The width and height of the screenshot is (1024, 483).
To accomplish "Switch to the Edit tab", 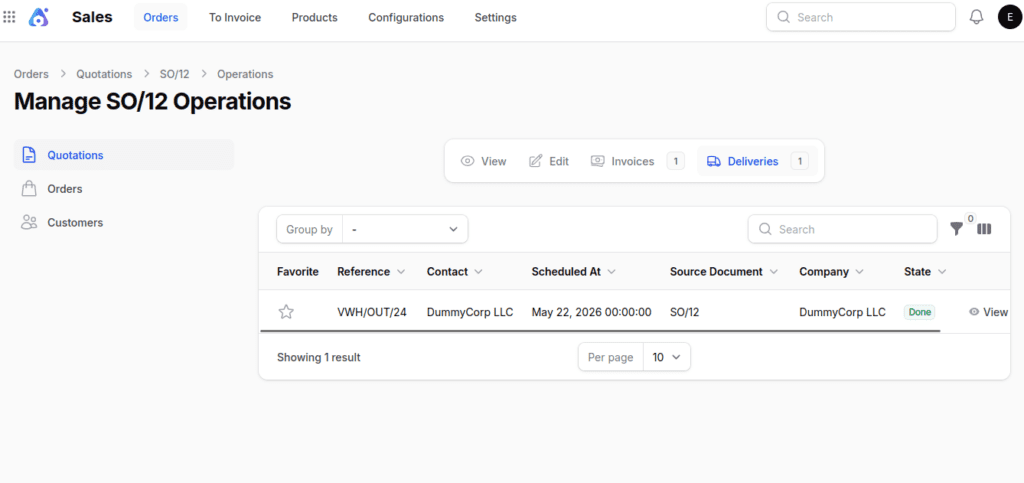I will point(549,161).
